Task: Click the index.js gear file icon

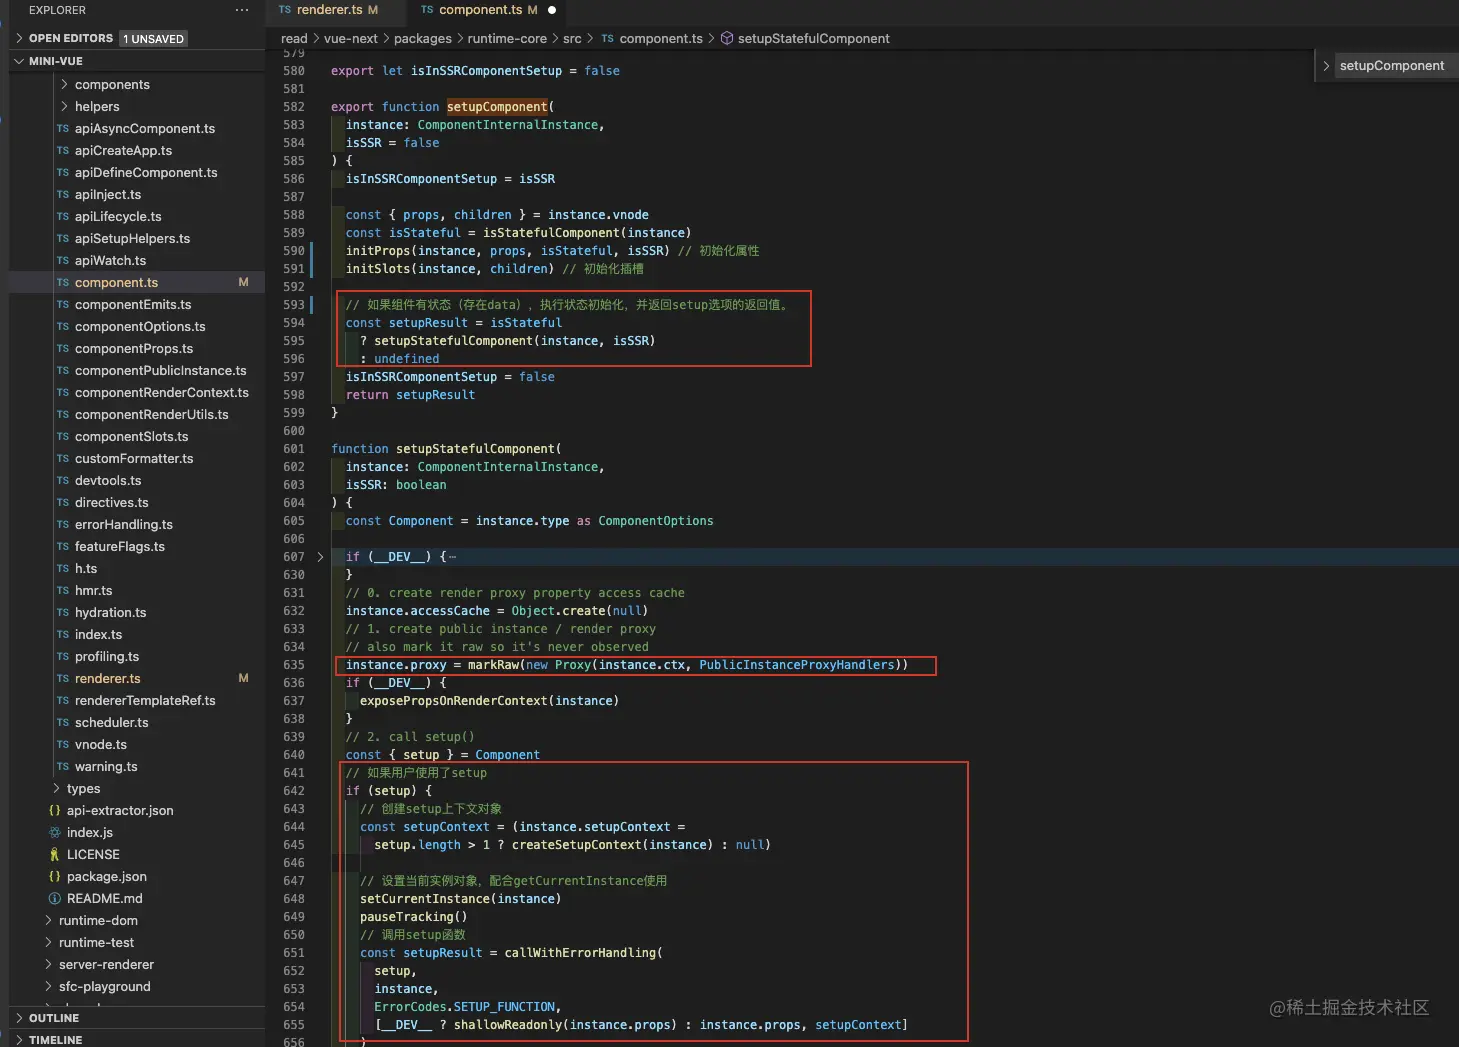Action: point(55,833)
